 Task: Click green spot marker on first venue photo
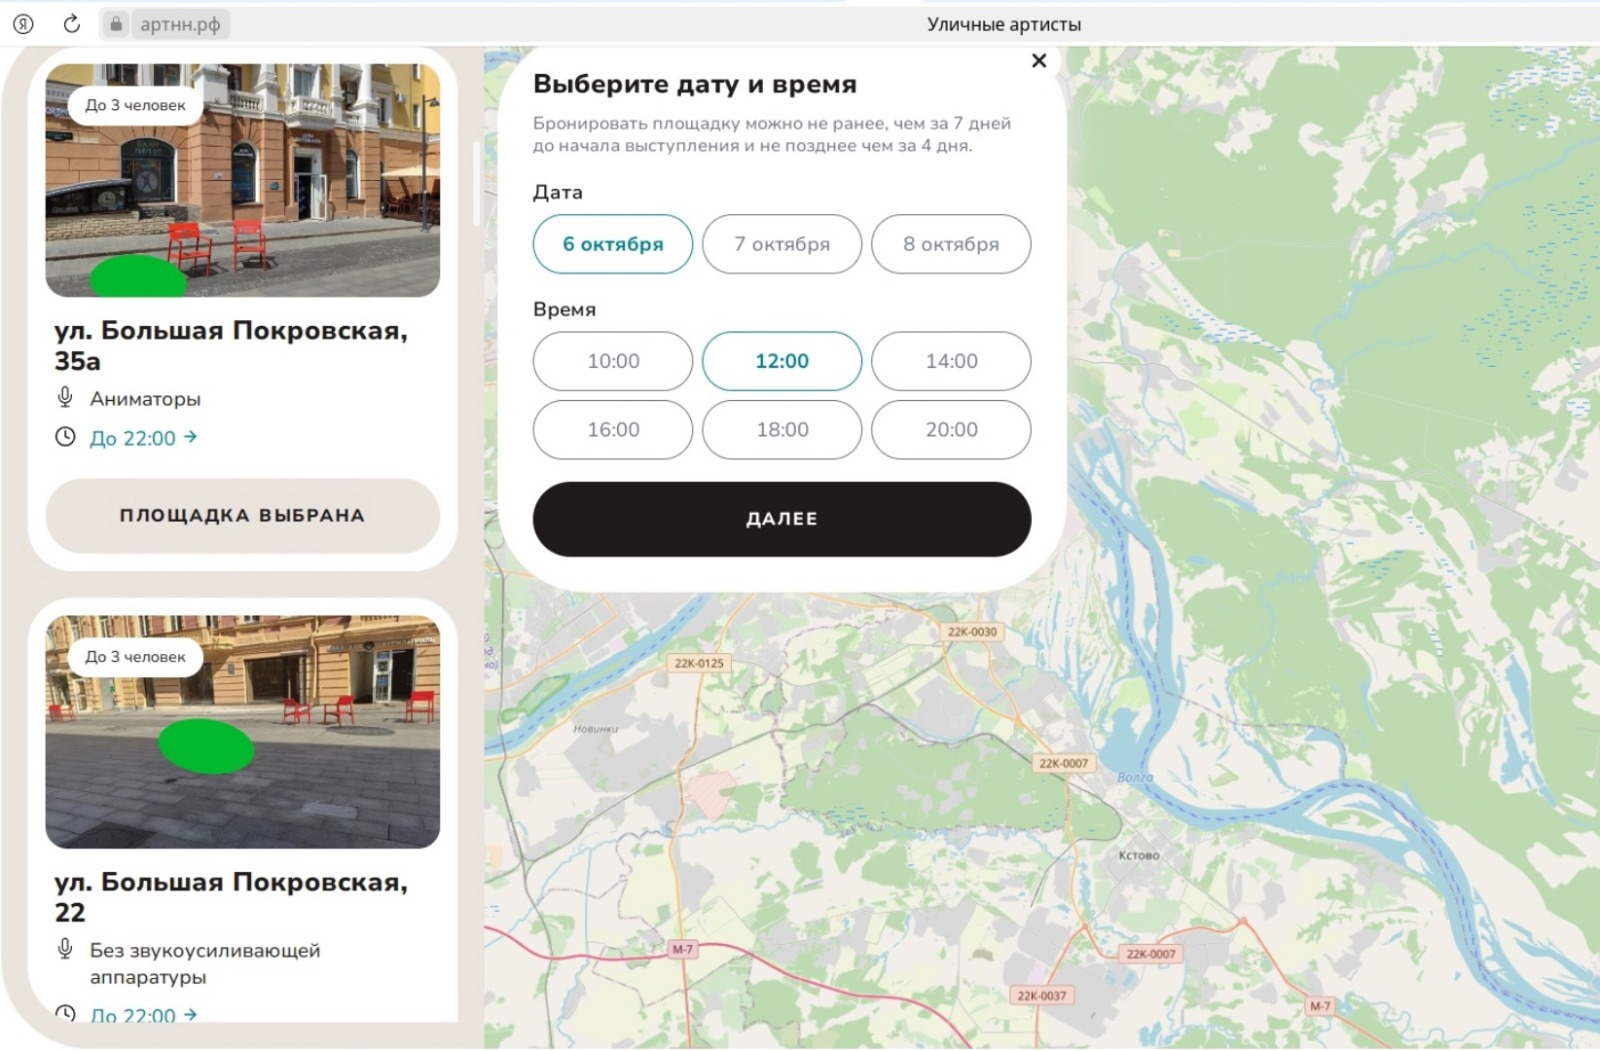click(138, 276)
